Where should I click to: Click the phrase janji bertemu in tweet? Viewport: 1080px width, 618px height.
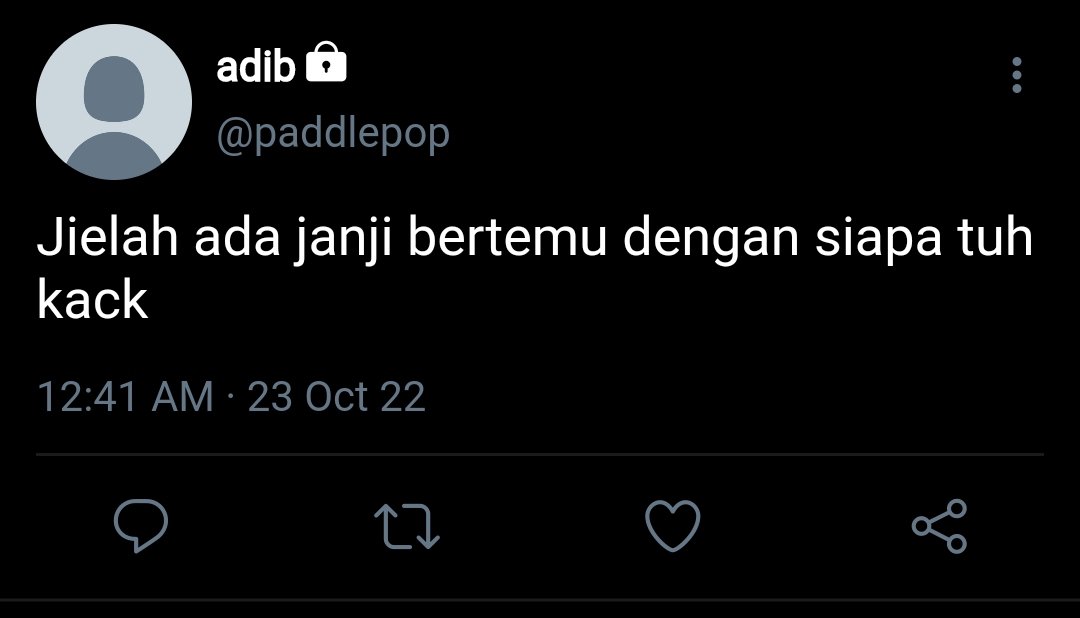point(450,239)
